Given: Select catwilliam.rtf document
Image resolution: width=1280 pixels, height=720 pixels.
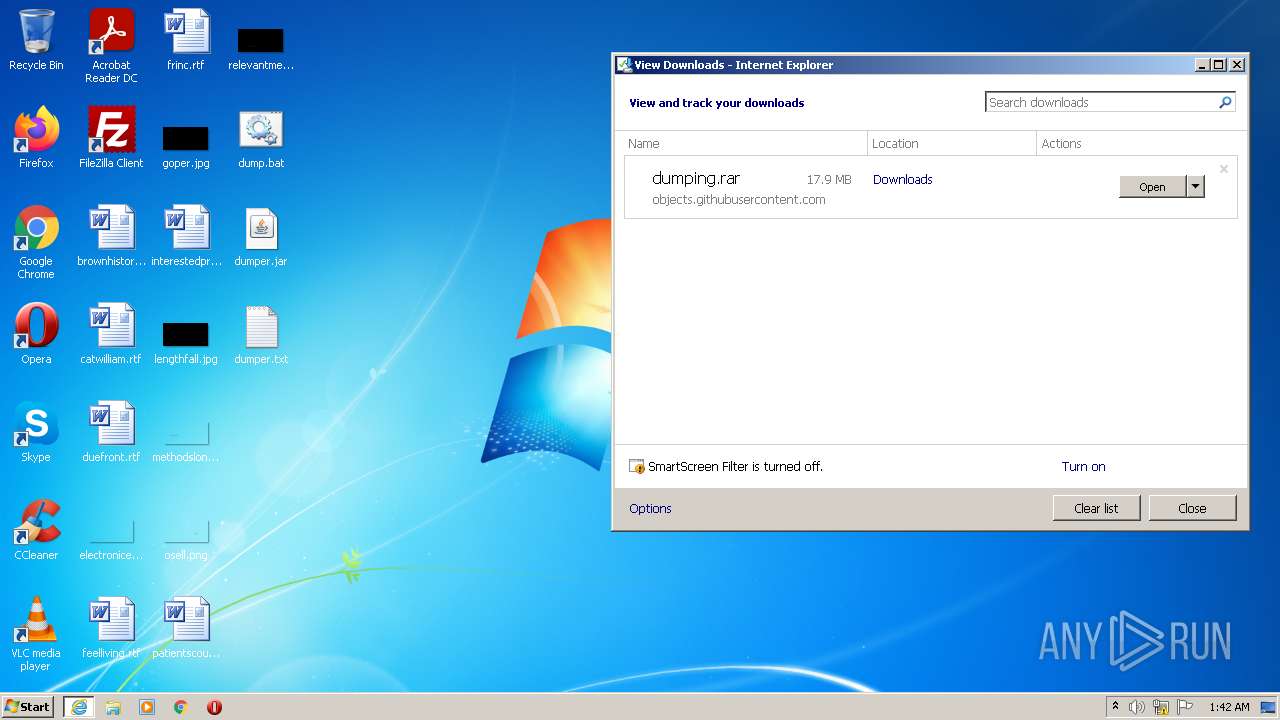Looking at the screenshot, I should coord(111,334).
